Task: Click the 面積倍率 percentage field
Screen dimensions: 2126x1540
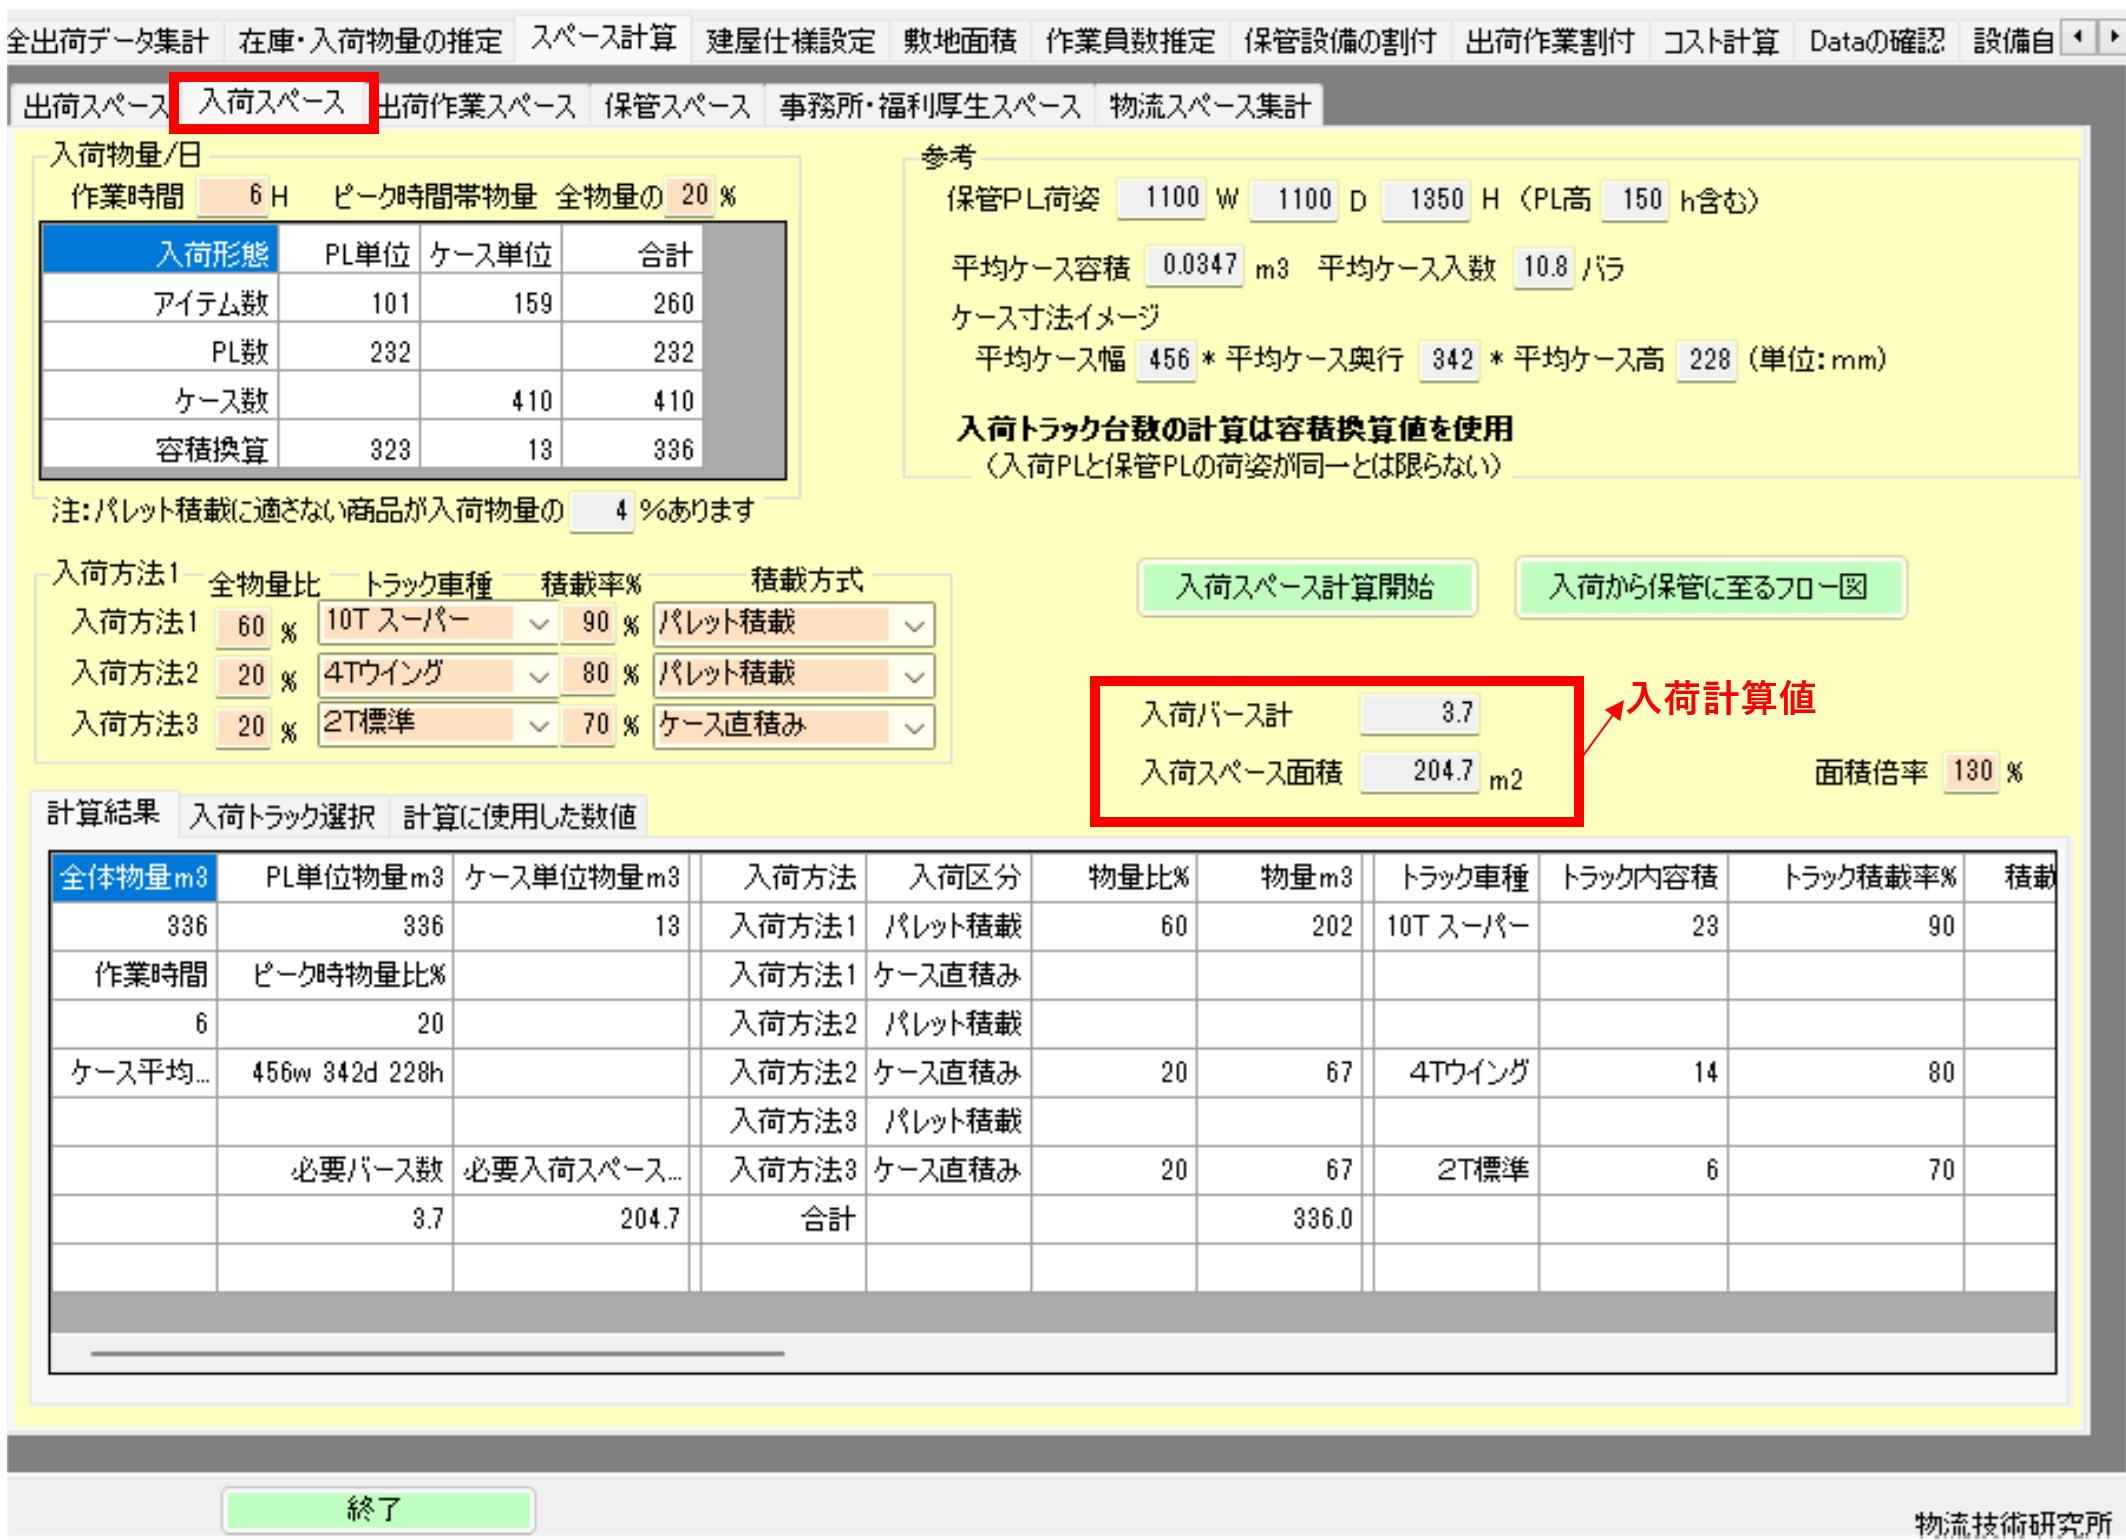Action: pyautogui.click(x=1970, y=771)
